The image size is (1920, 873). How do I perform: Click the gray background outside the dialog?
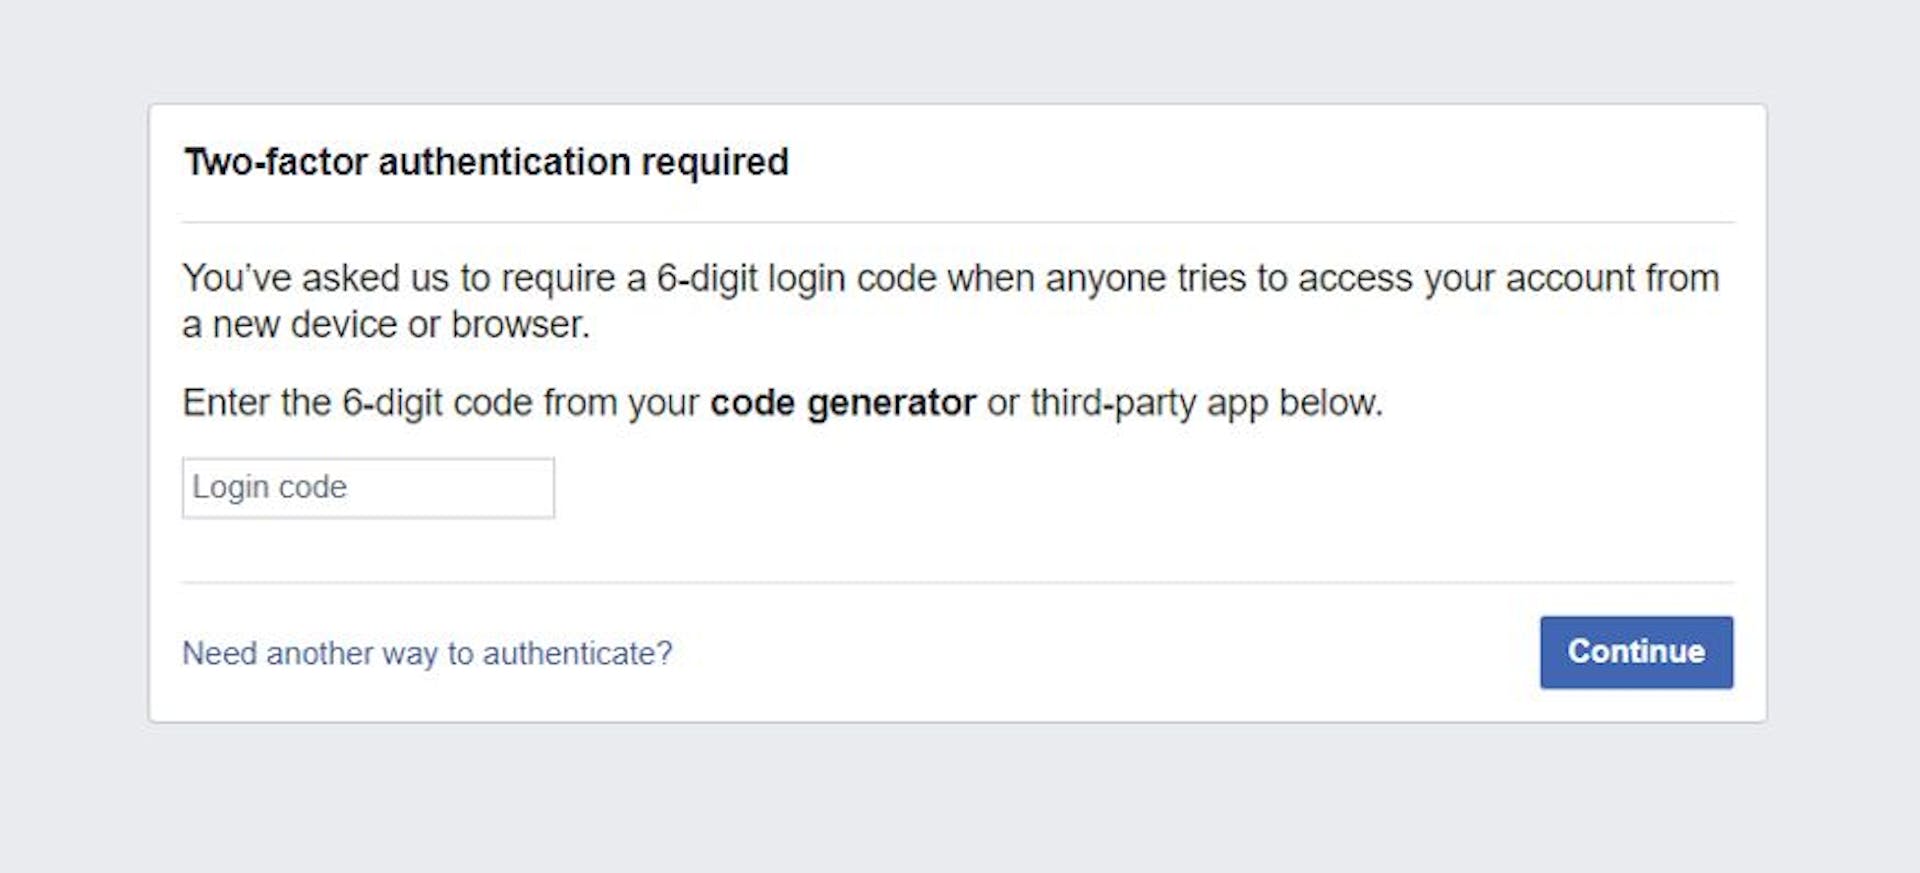pyautogui.click(x=960, y=800)
